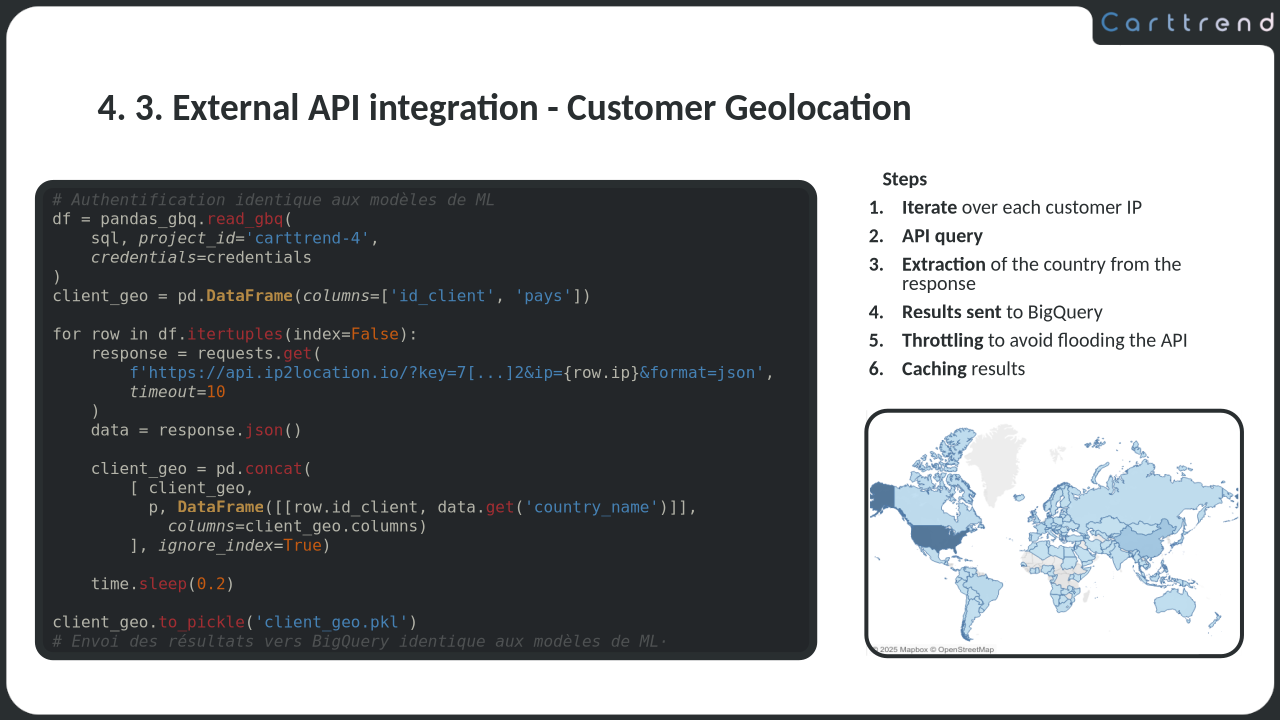Select the 'Steps' heading
Image resolution: width=1280 pixels, height=720 pixels.
(904, 179)
